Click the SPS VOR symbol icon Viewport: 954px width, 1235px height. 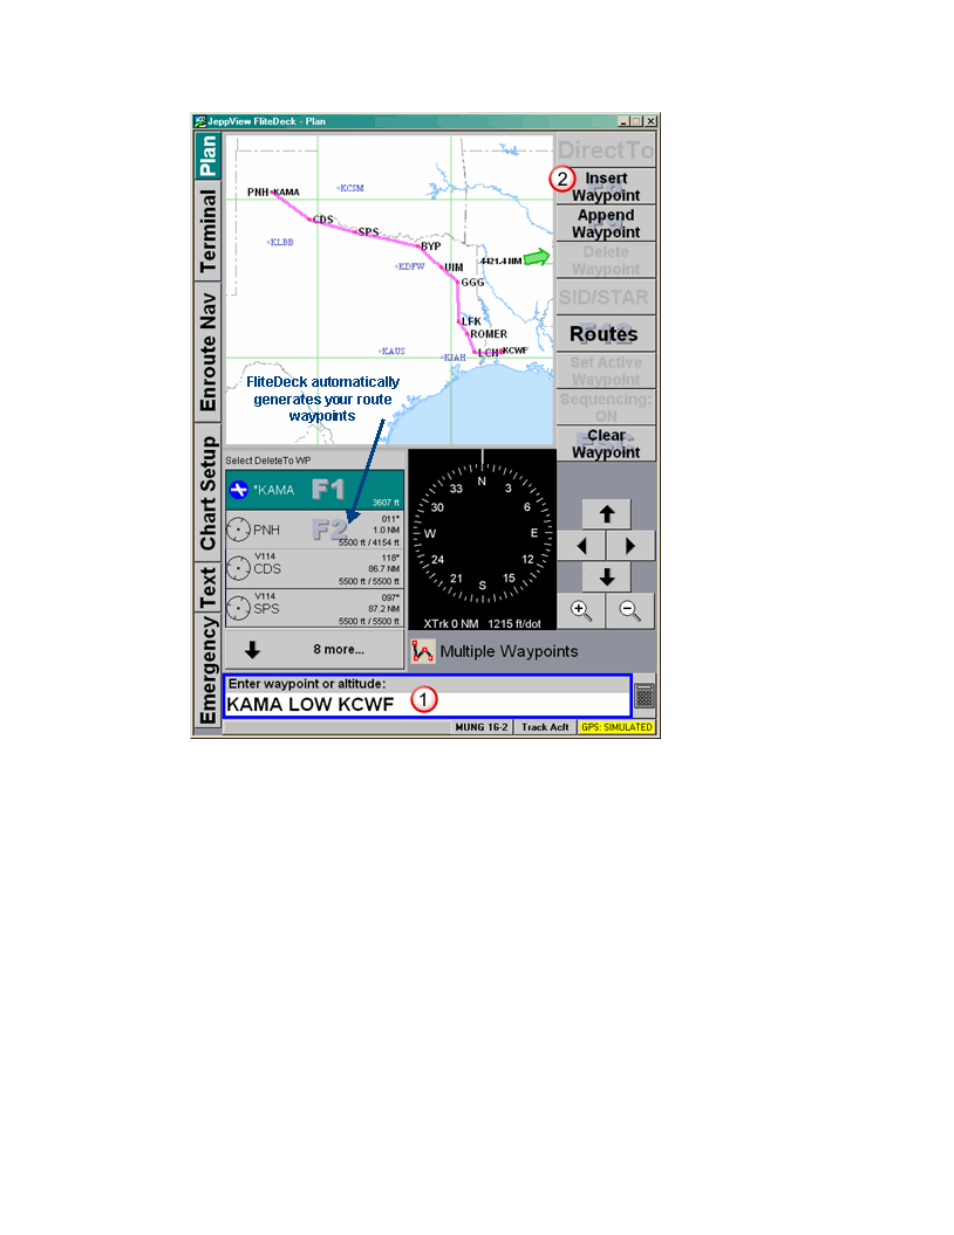pyautogui.click(x=238, y=608)
